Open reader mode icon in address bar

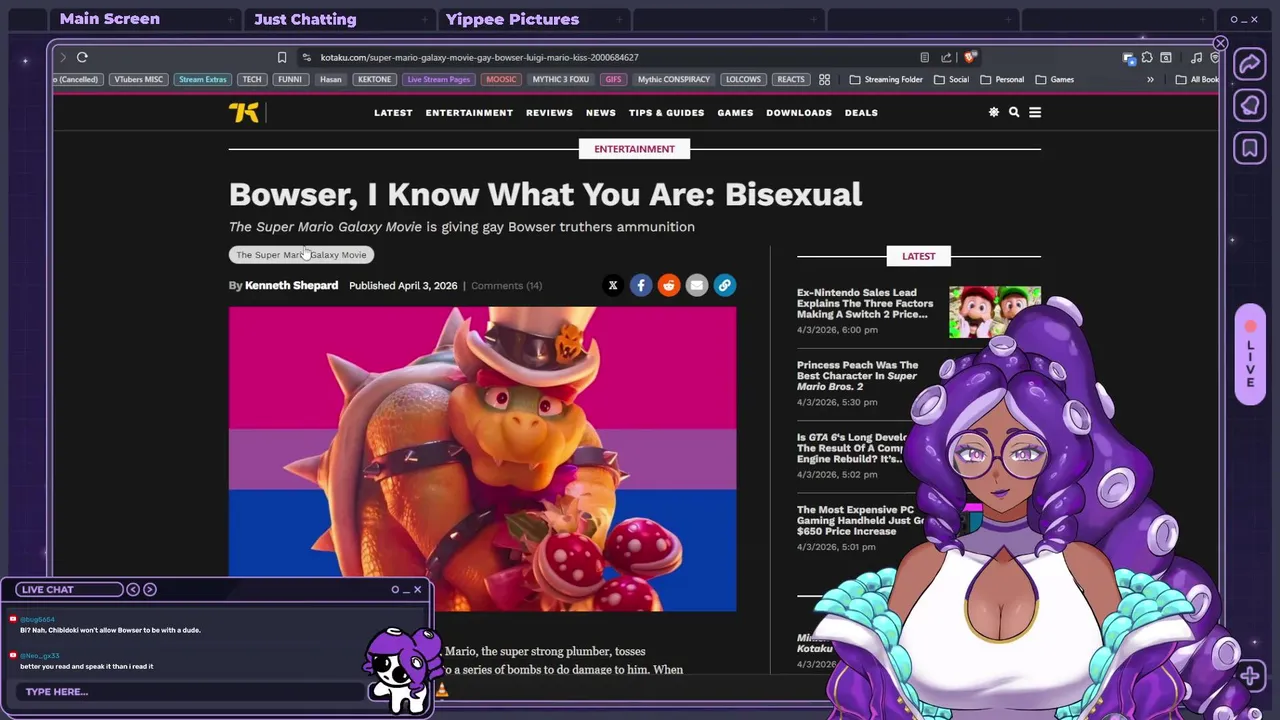click(x=924, y=58)
